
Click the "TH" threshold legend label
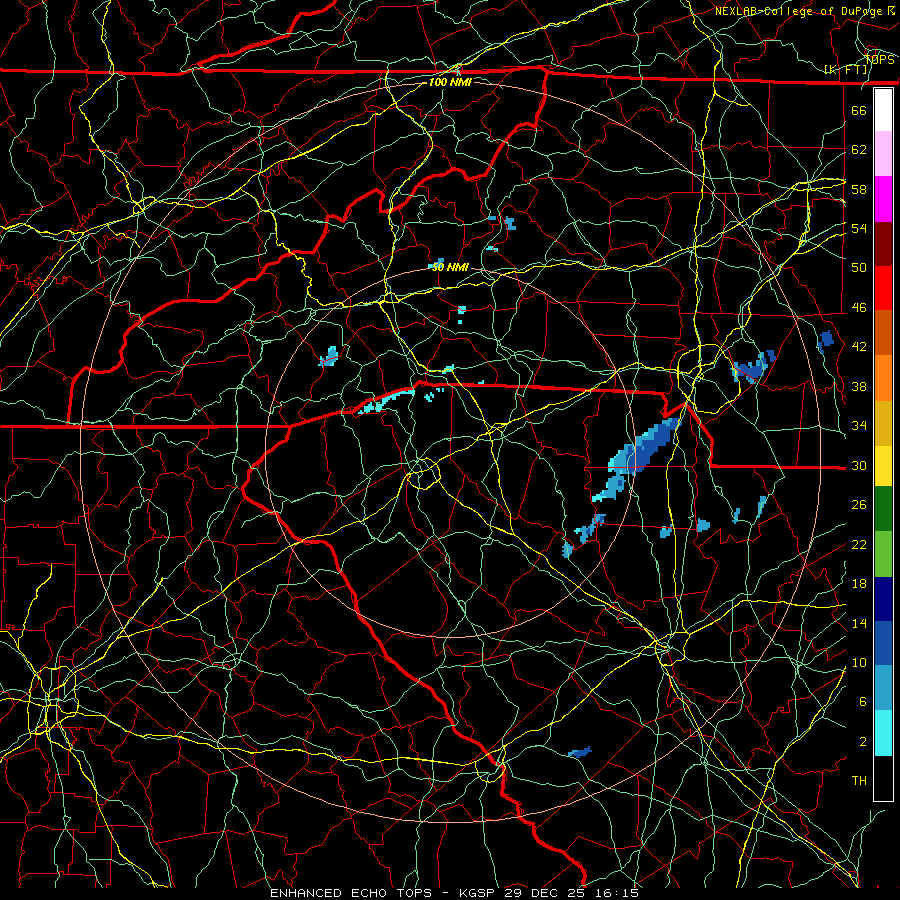[x=859, y=781]
